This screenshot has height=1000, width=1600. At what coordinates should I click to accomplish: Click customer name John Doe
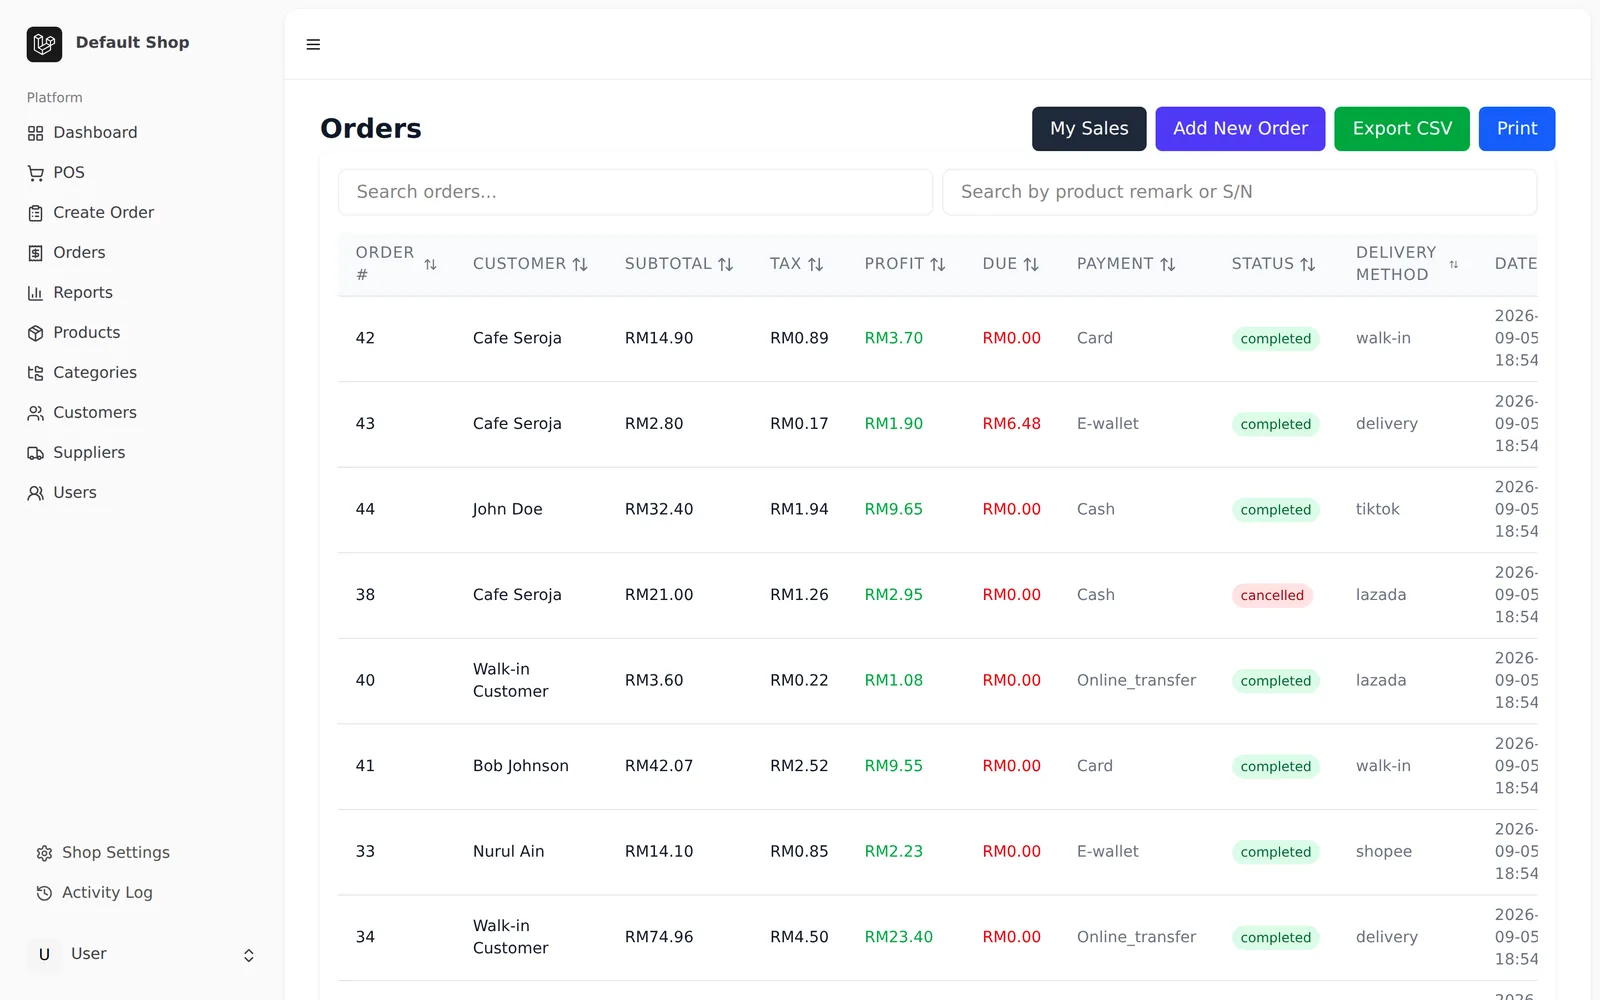pyautogui.click(x=507, y=510)
